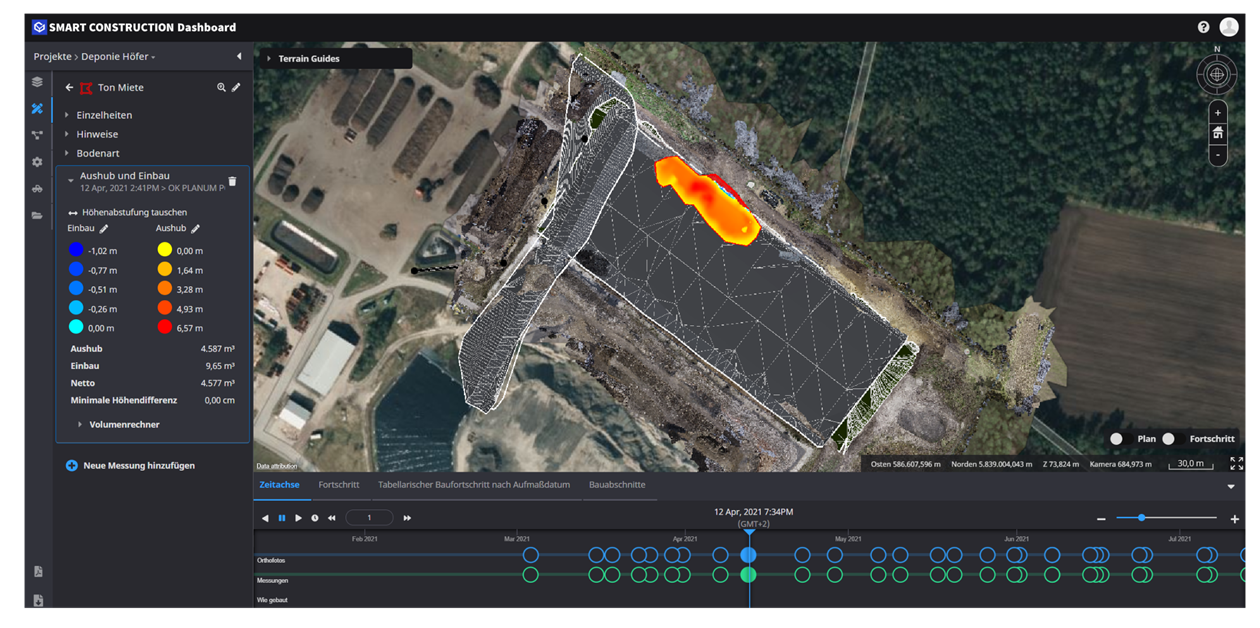Click the Projekte breadcrumb link
The image size is (1260, 628).
pos(52,57)
